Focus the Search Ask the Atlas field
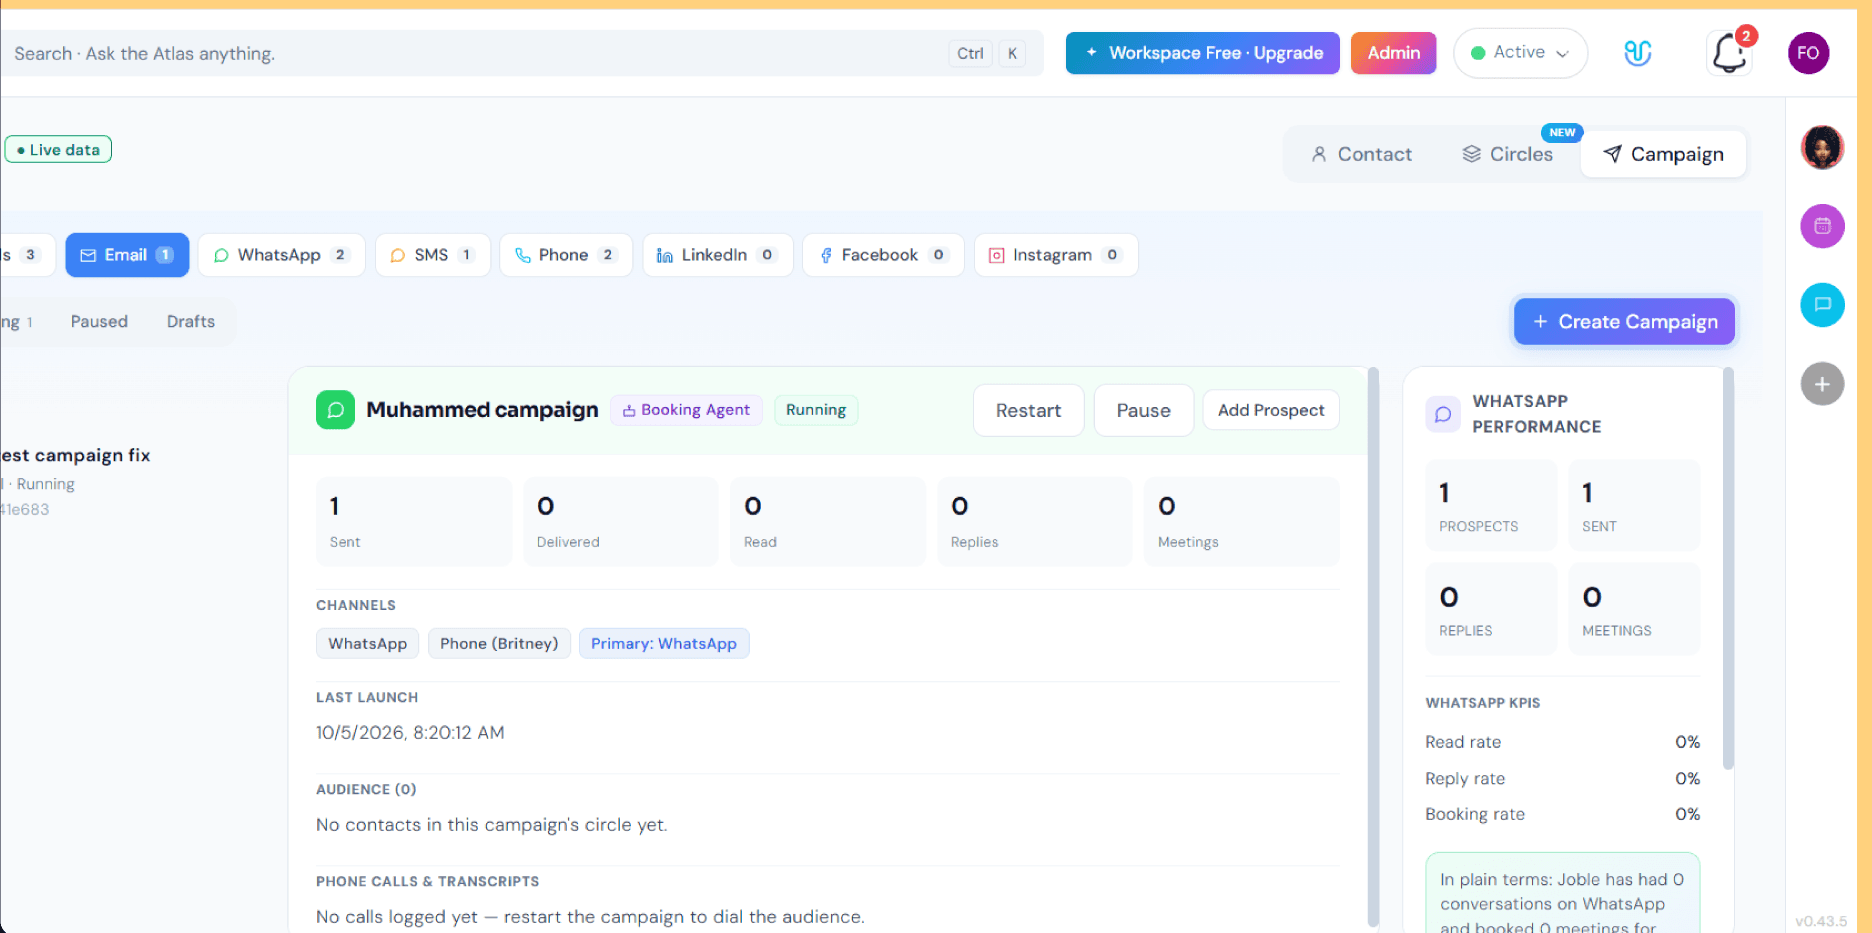The image size is (1872, 933). coord(520,53)
